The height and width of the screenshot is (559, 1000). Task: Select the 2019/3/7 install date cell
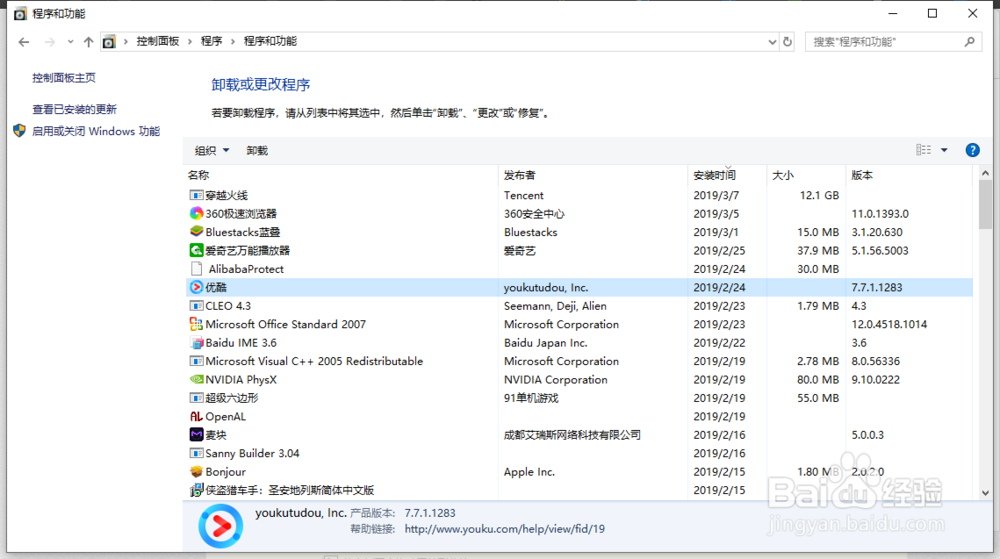click(716, 196)
